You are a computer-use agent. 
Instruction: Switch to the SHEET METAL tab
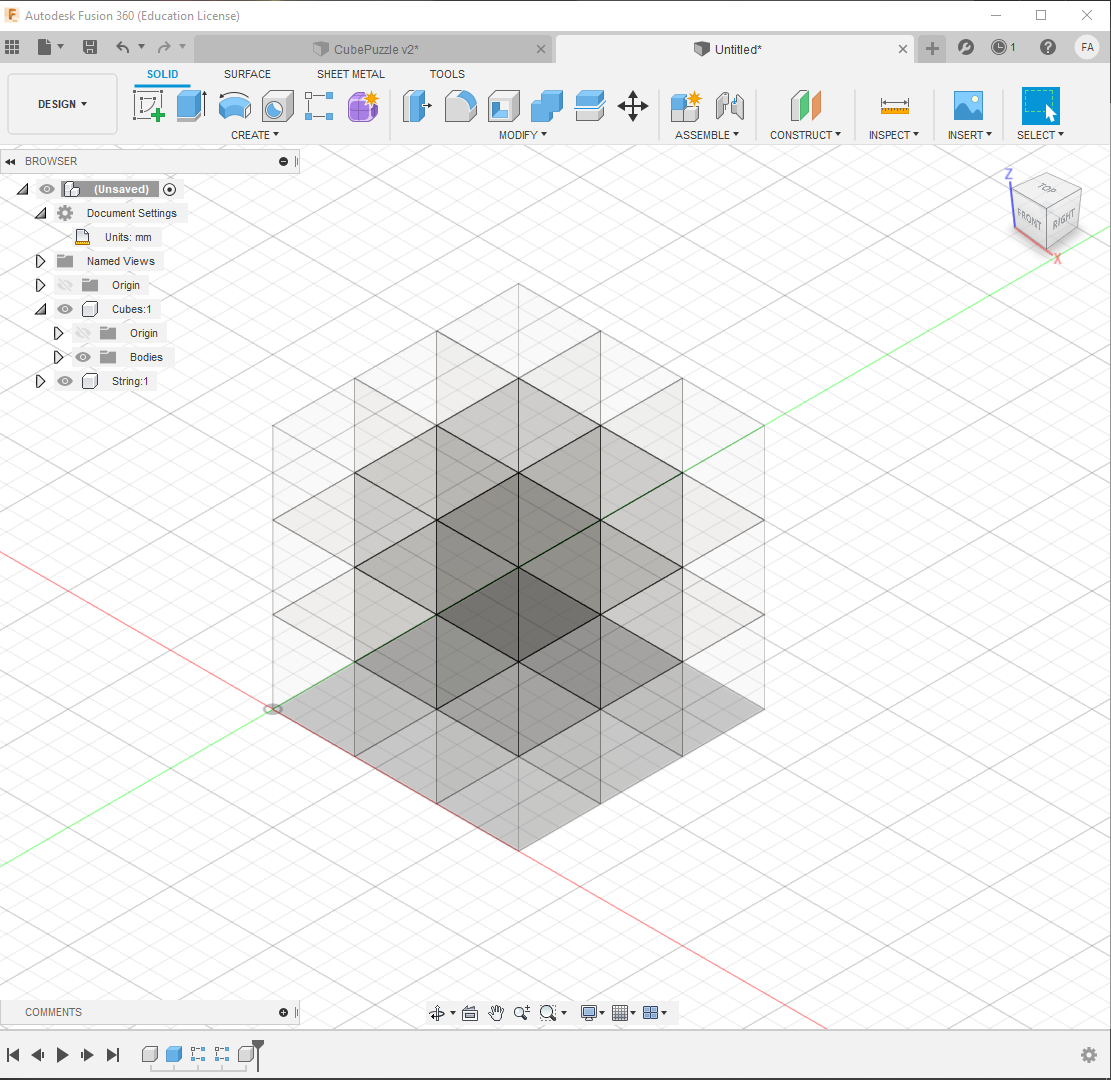click(350, 74)
